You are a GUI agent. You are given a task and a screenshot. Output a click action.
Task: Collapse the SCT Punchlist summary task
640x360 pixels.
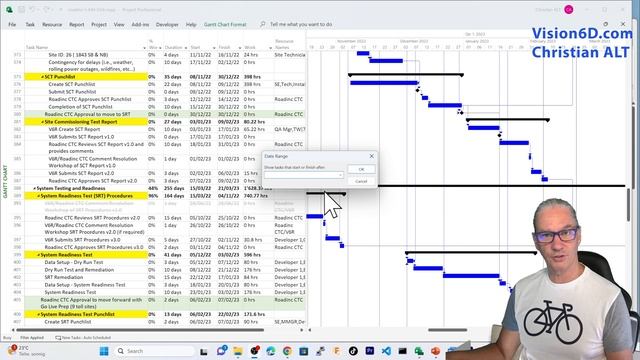click(x=42, y=77)
